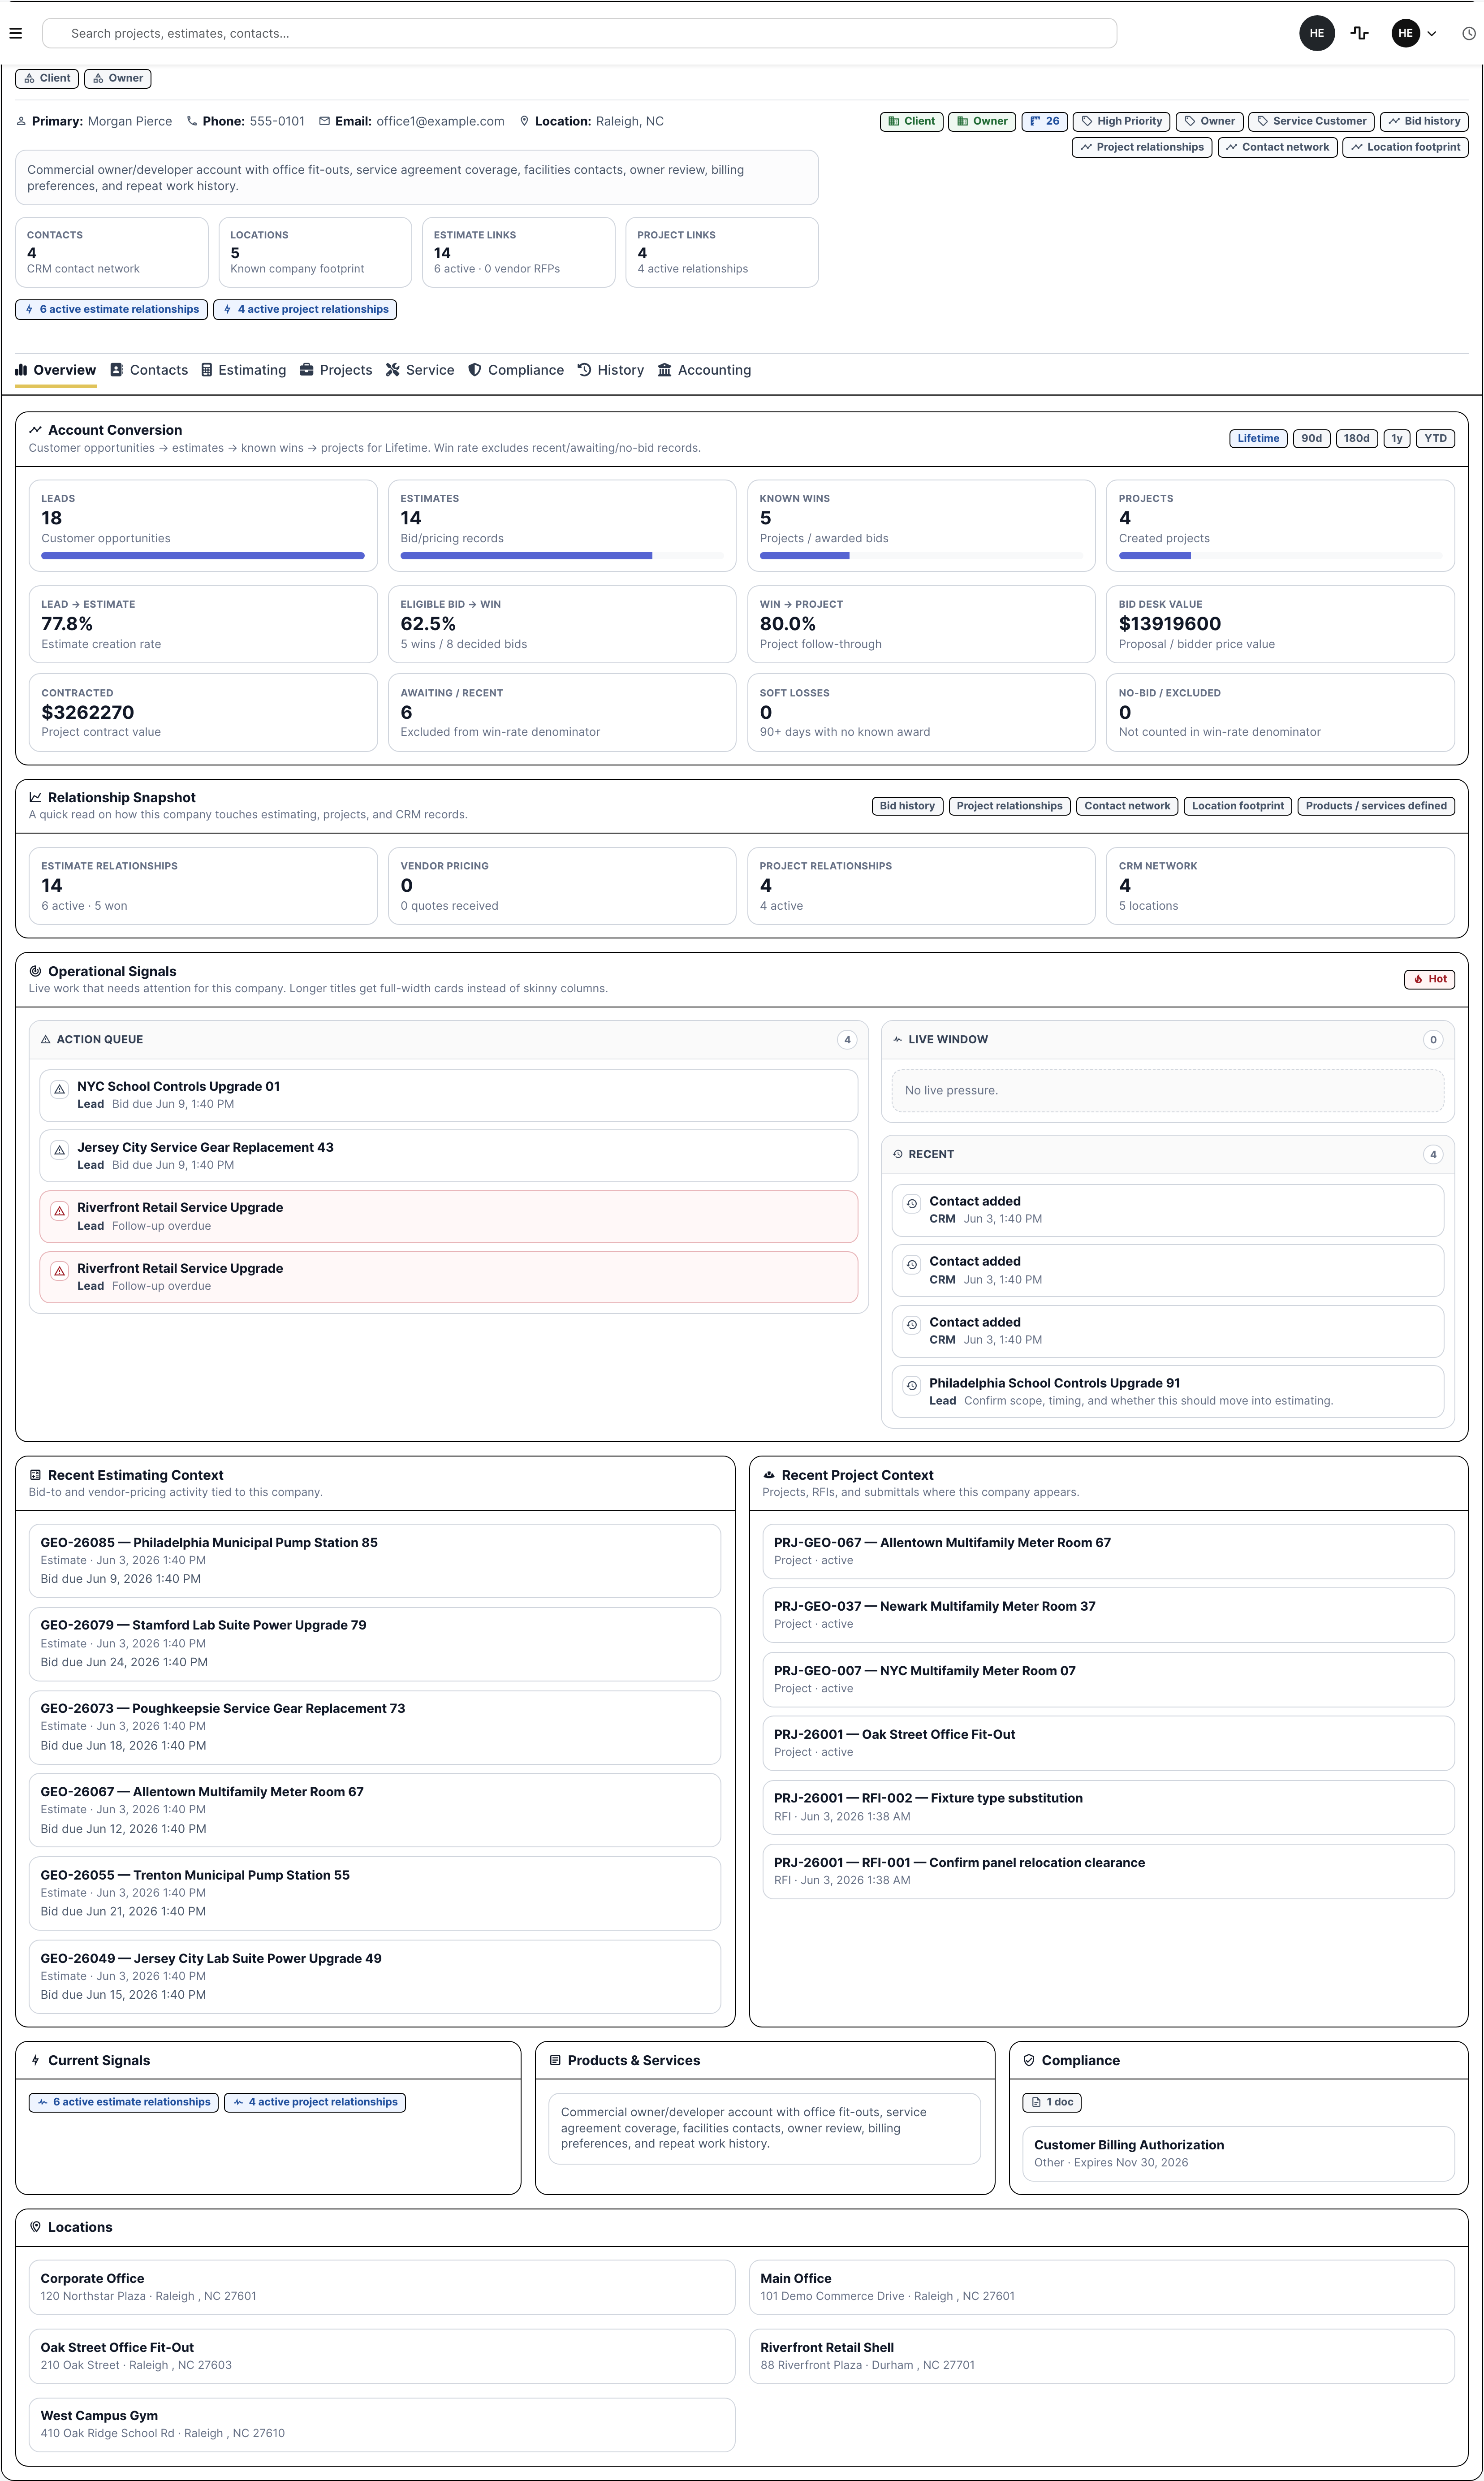Click the Compliance shield icon in bottom card
1484x2481 pixels.
[1029, 2060]
